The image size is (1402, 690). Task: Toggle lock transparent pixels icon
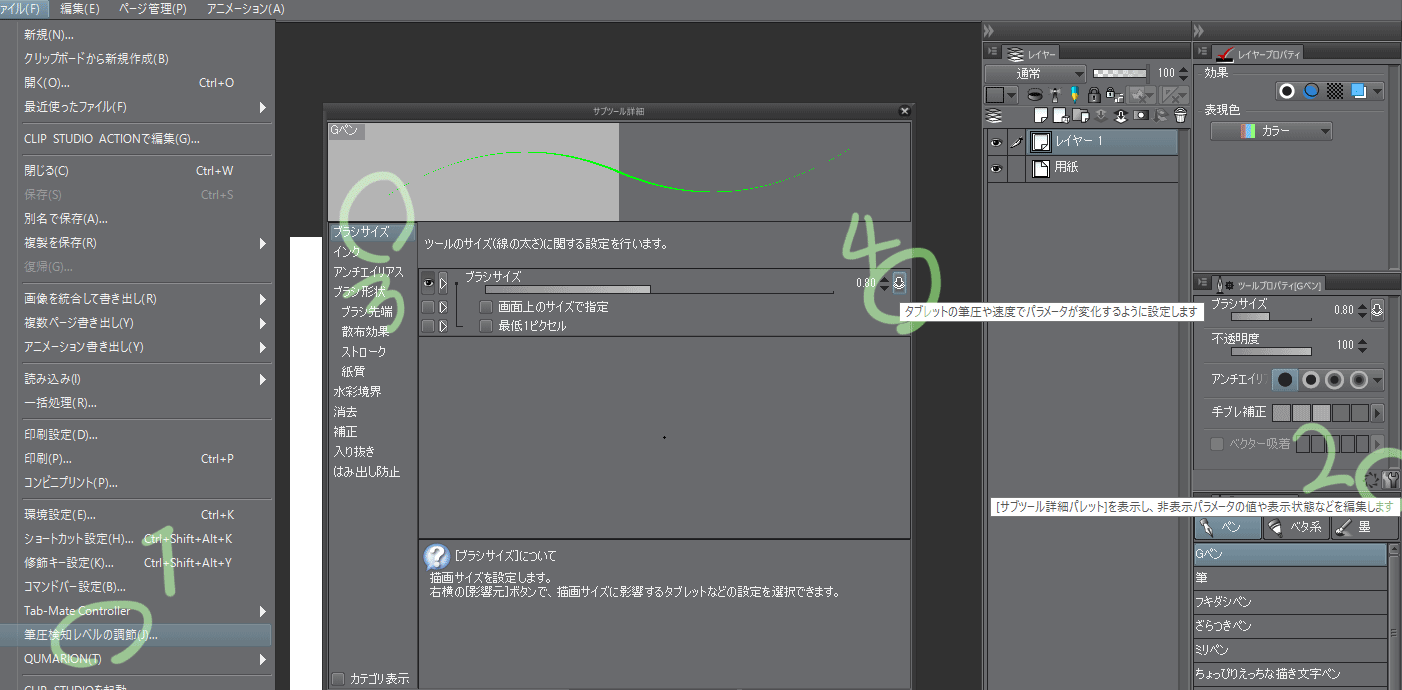coord(1113,95)
